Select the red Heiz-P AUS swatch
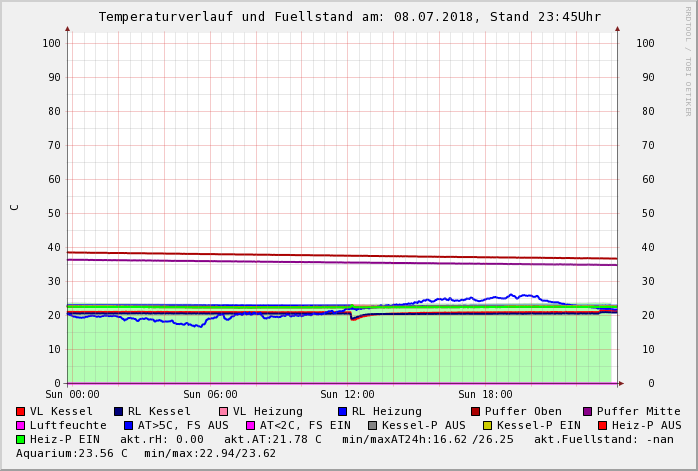This screenshot has width=698, height=471. 603,425
